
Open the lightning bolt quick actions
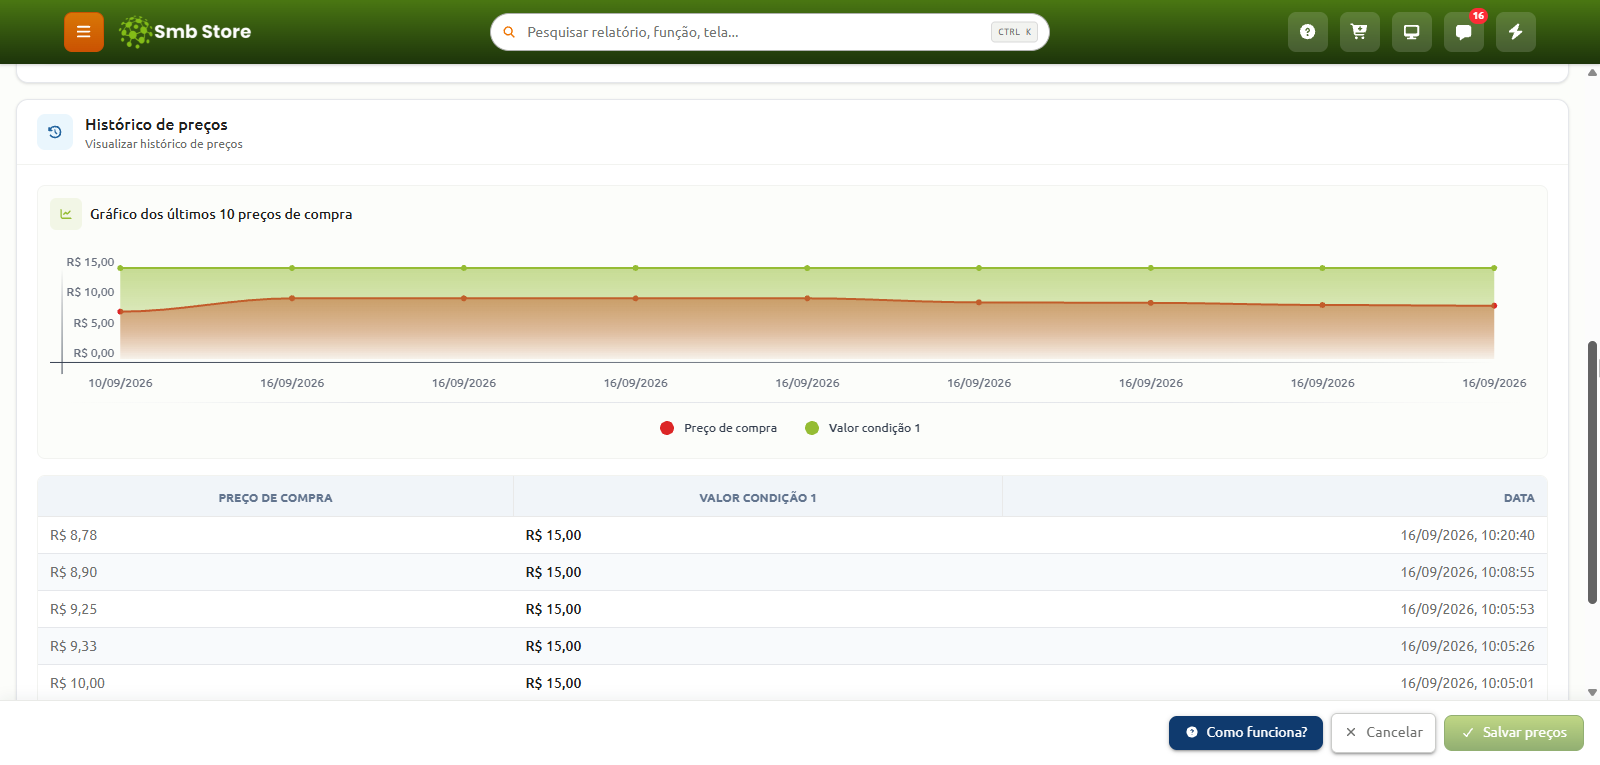click(1515, 32)
